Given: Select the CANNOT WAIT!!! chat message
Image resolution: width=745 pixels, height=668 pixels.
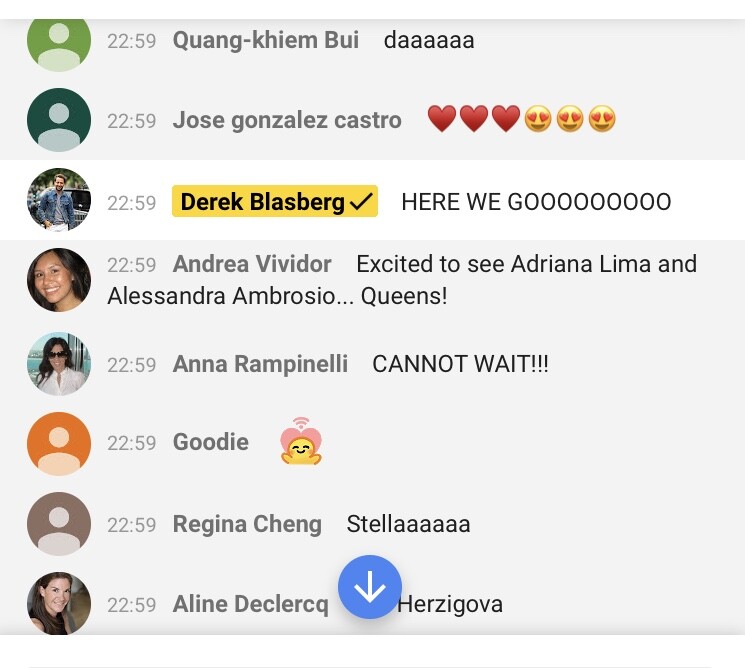Looking at the screenshot, I should pos(460,364).
